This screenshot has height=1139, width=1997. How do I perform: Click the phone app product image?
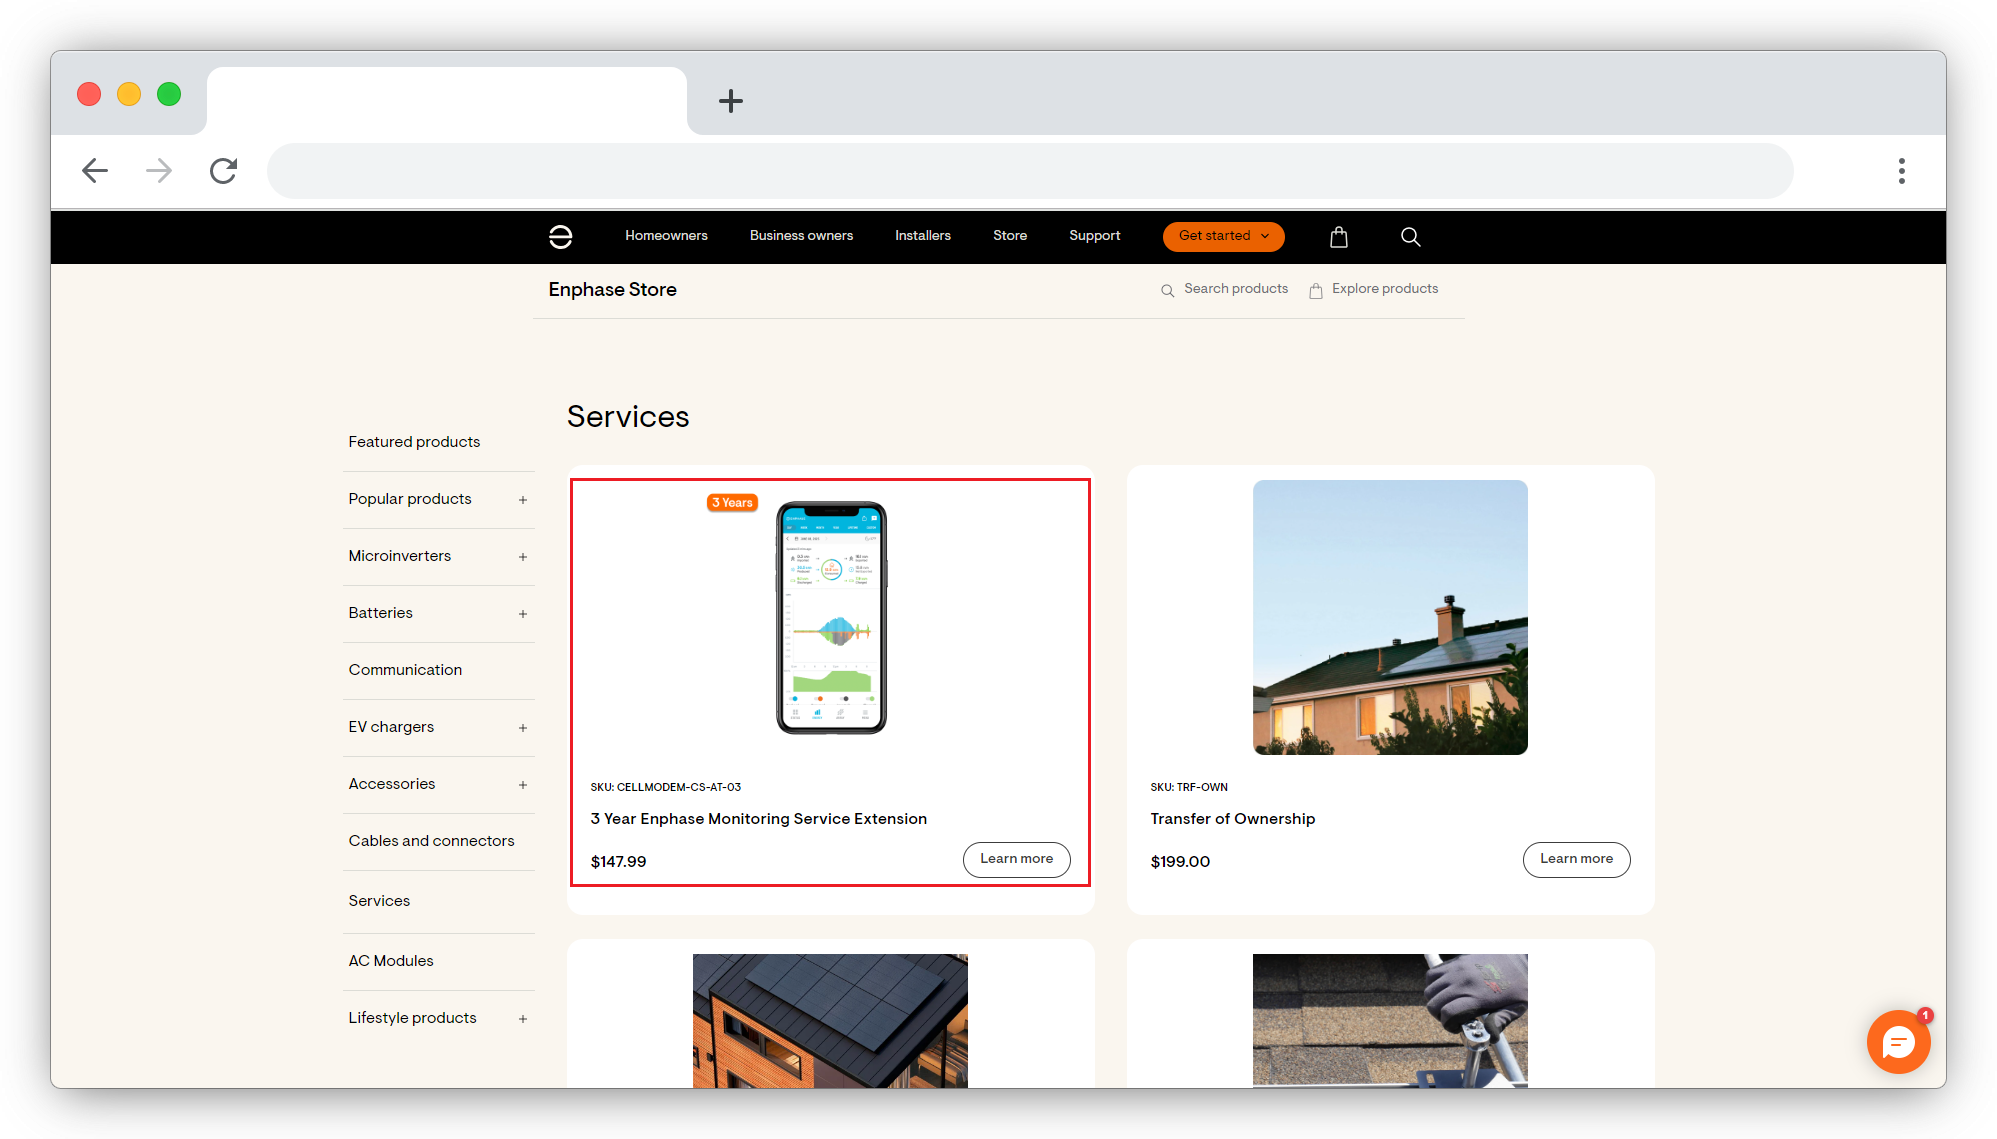pos(831,618)
